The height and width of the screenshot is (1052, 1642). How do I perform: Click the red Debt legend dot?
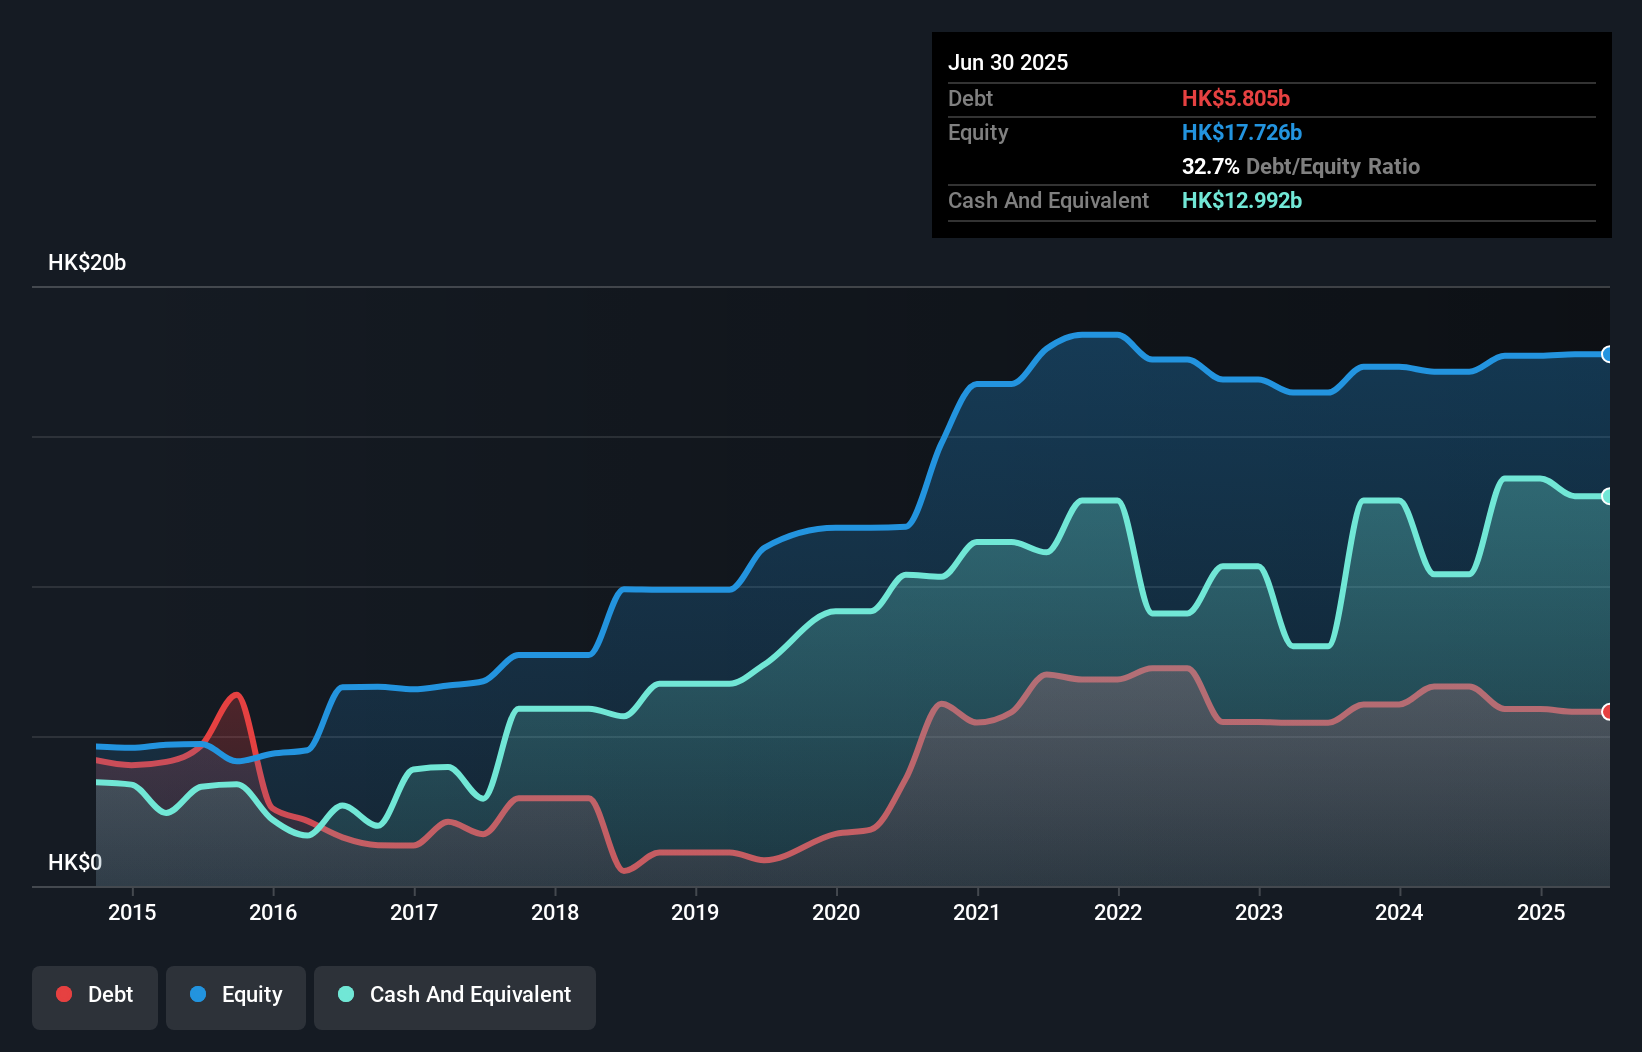pos(64,994)
